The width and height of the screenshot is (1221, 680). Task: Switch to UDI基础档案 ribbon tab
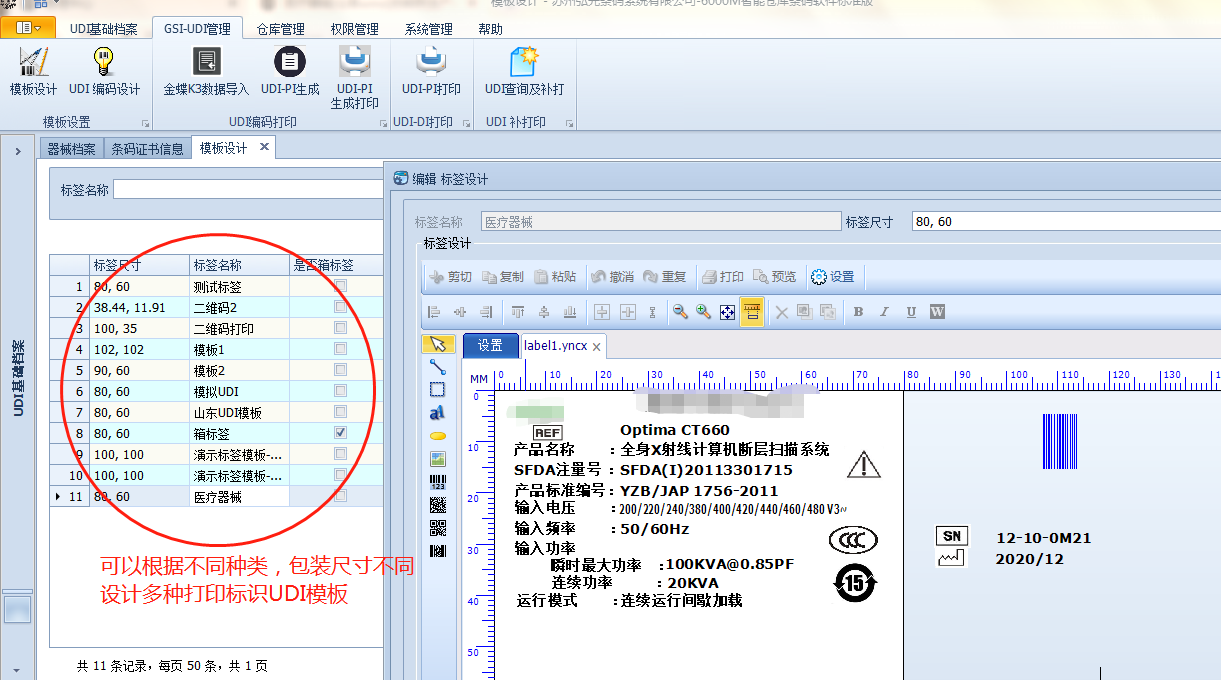pos(104,29)
